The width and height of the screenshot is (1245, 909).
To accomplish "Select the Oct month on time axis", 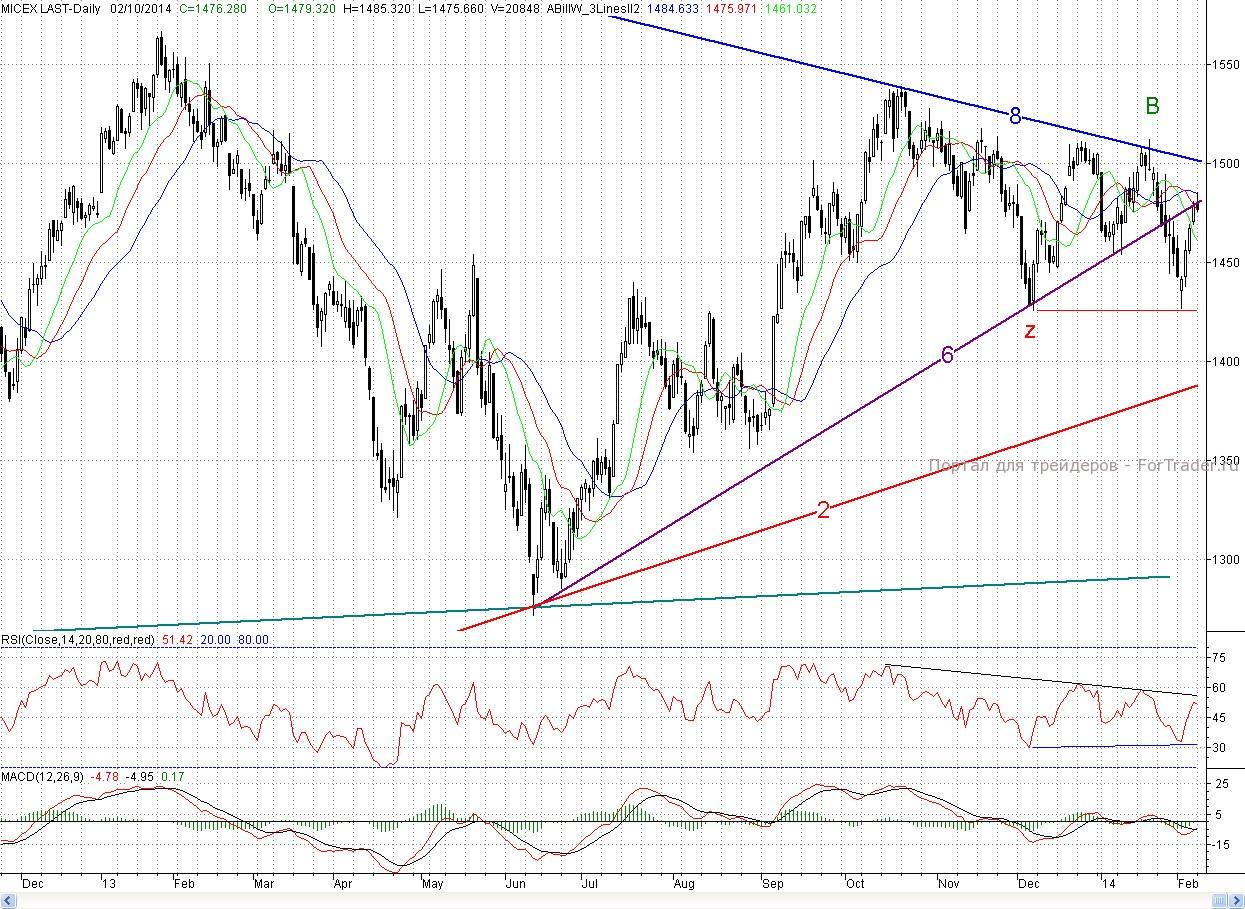I will (854, 884).
